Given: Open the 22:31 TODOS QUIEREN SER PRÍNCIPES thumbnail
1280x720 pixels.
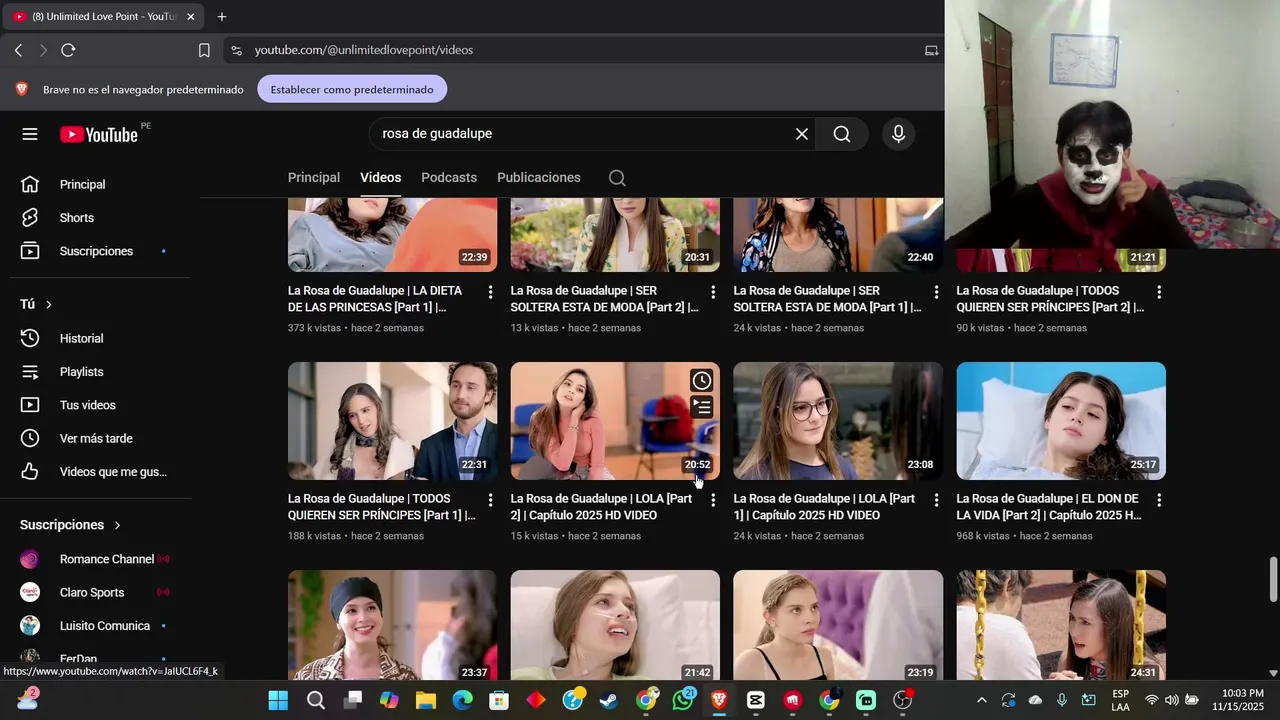Looking at the screenshot, I should [392, 421].
